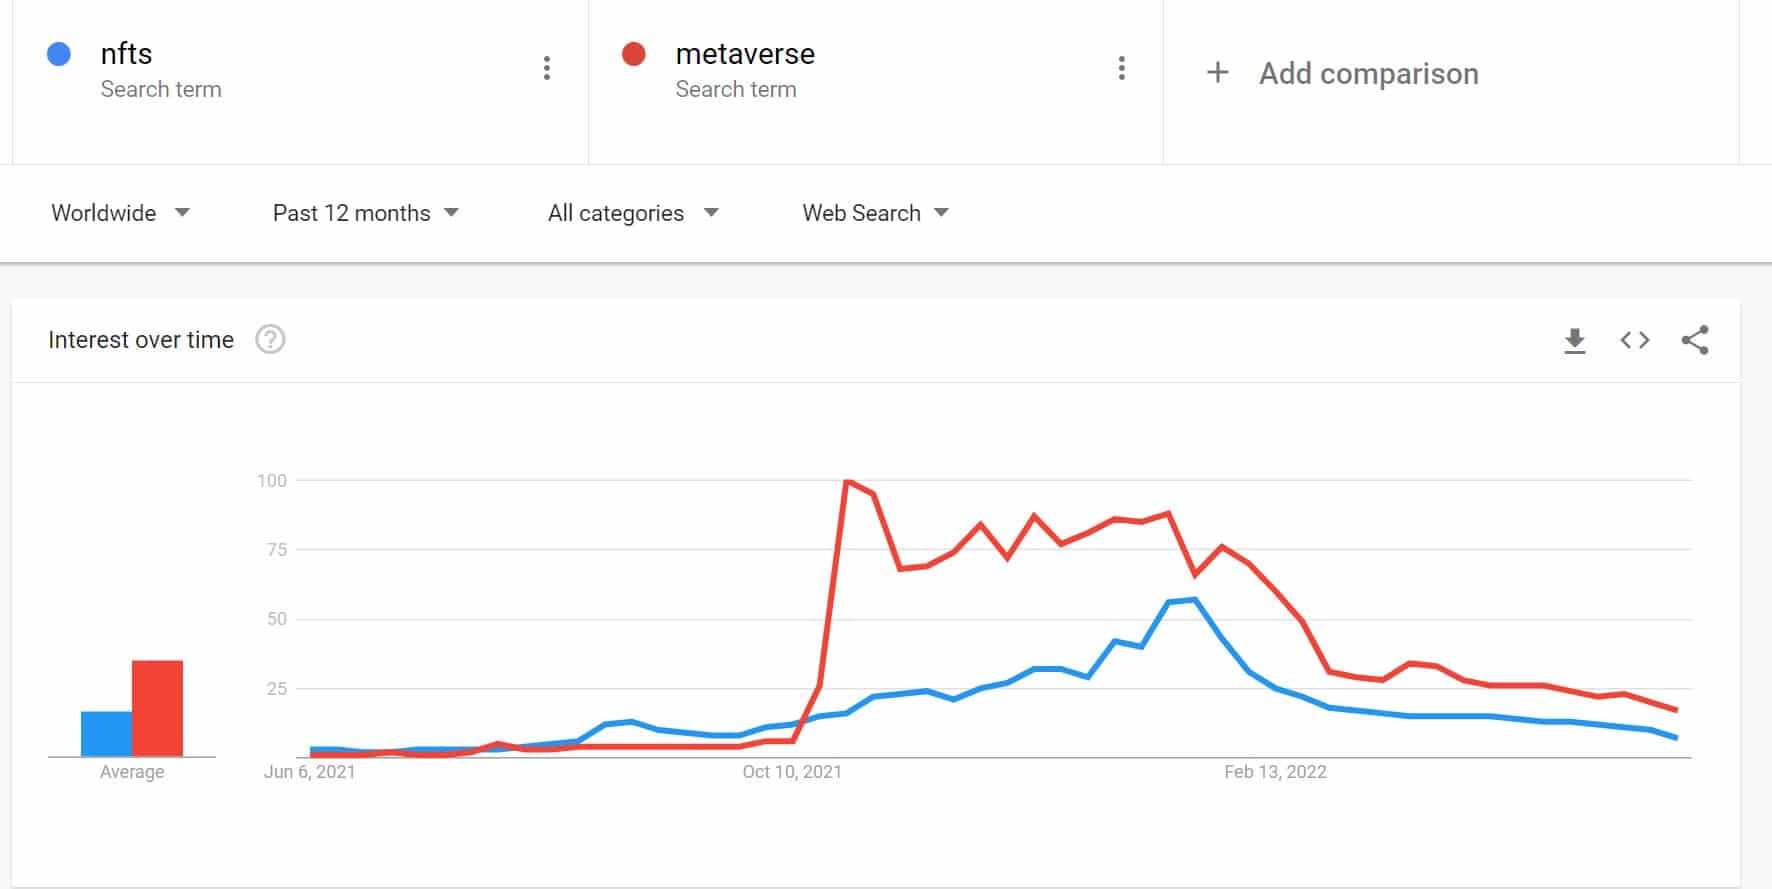1772x889 pixels.
Task: Click the help icon next to Interest over time
Action: tap(270, 340)
